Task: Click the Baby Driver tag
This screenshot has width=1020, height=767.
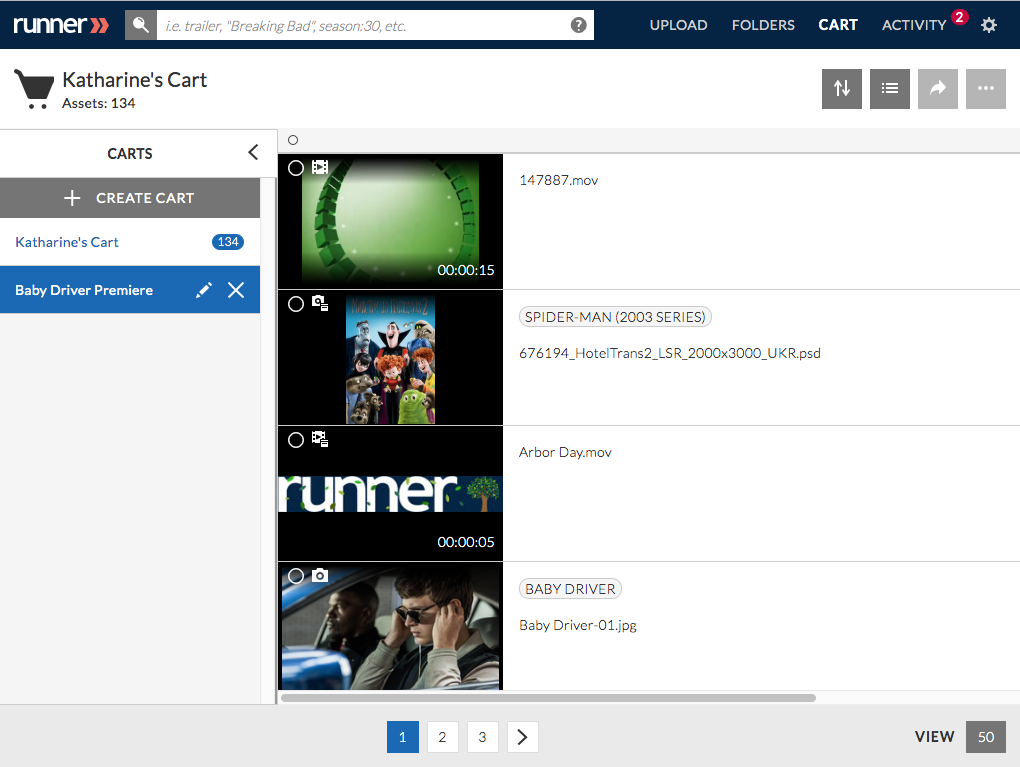Action: pyautogui.click(x=570, y=589)
